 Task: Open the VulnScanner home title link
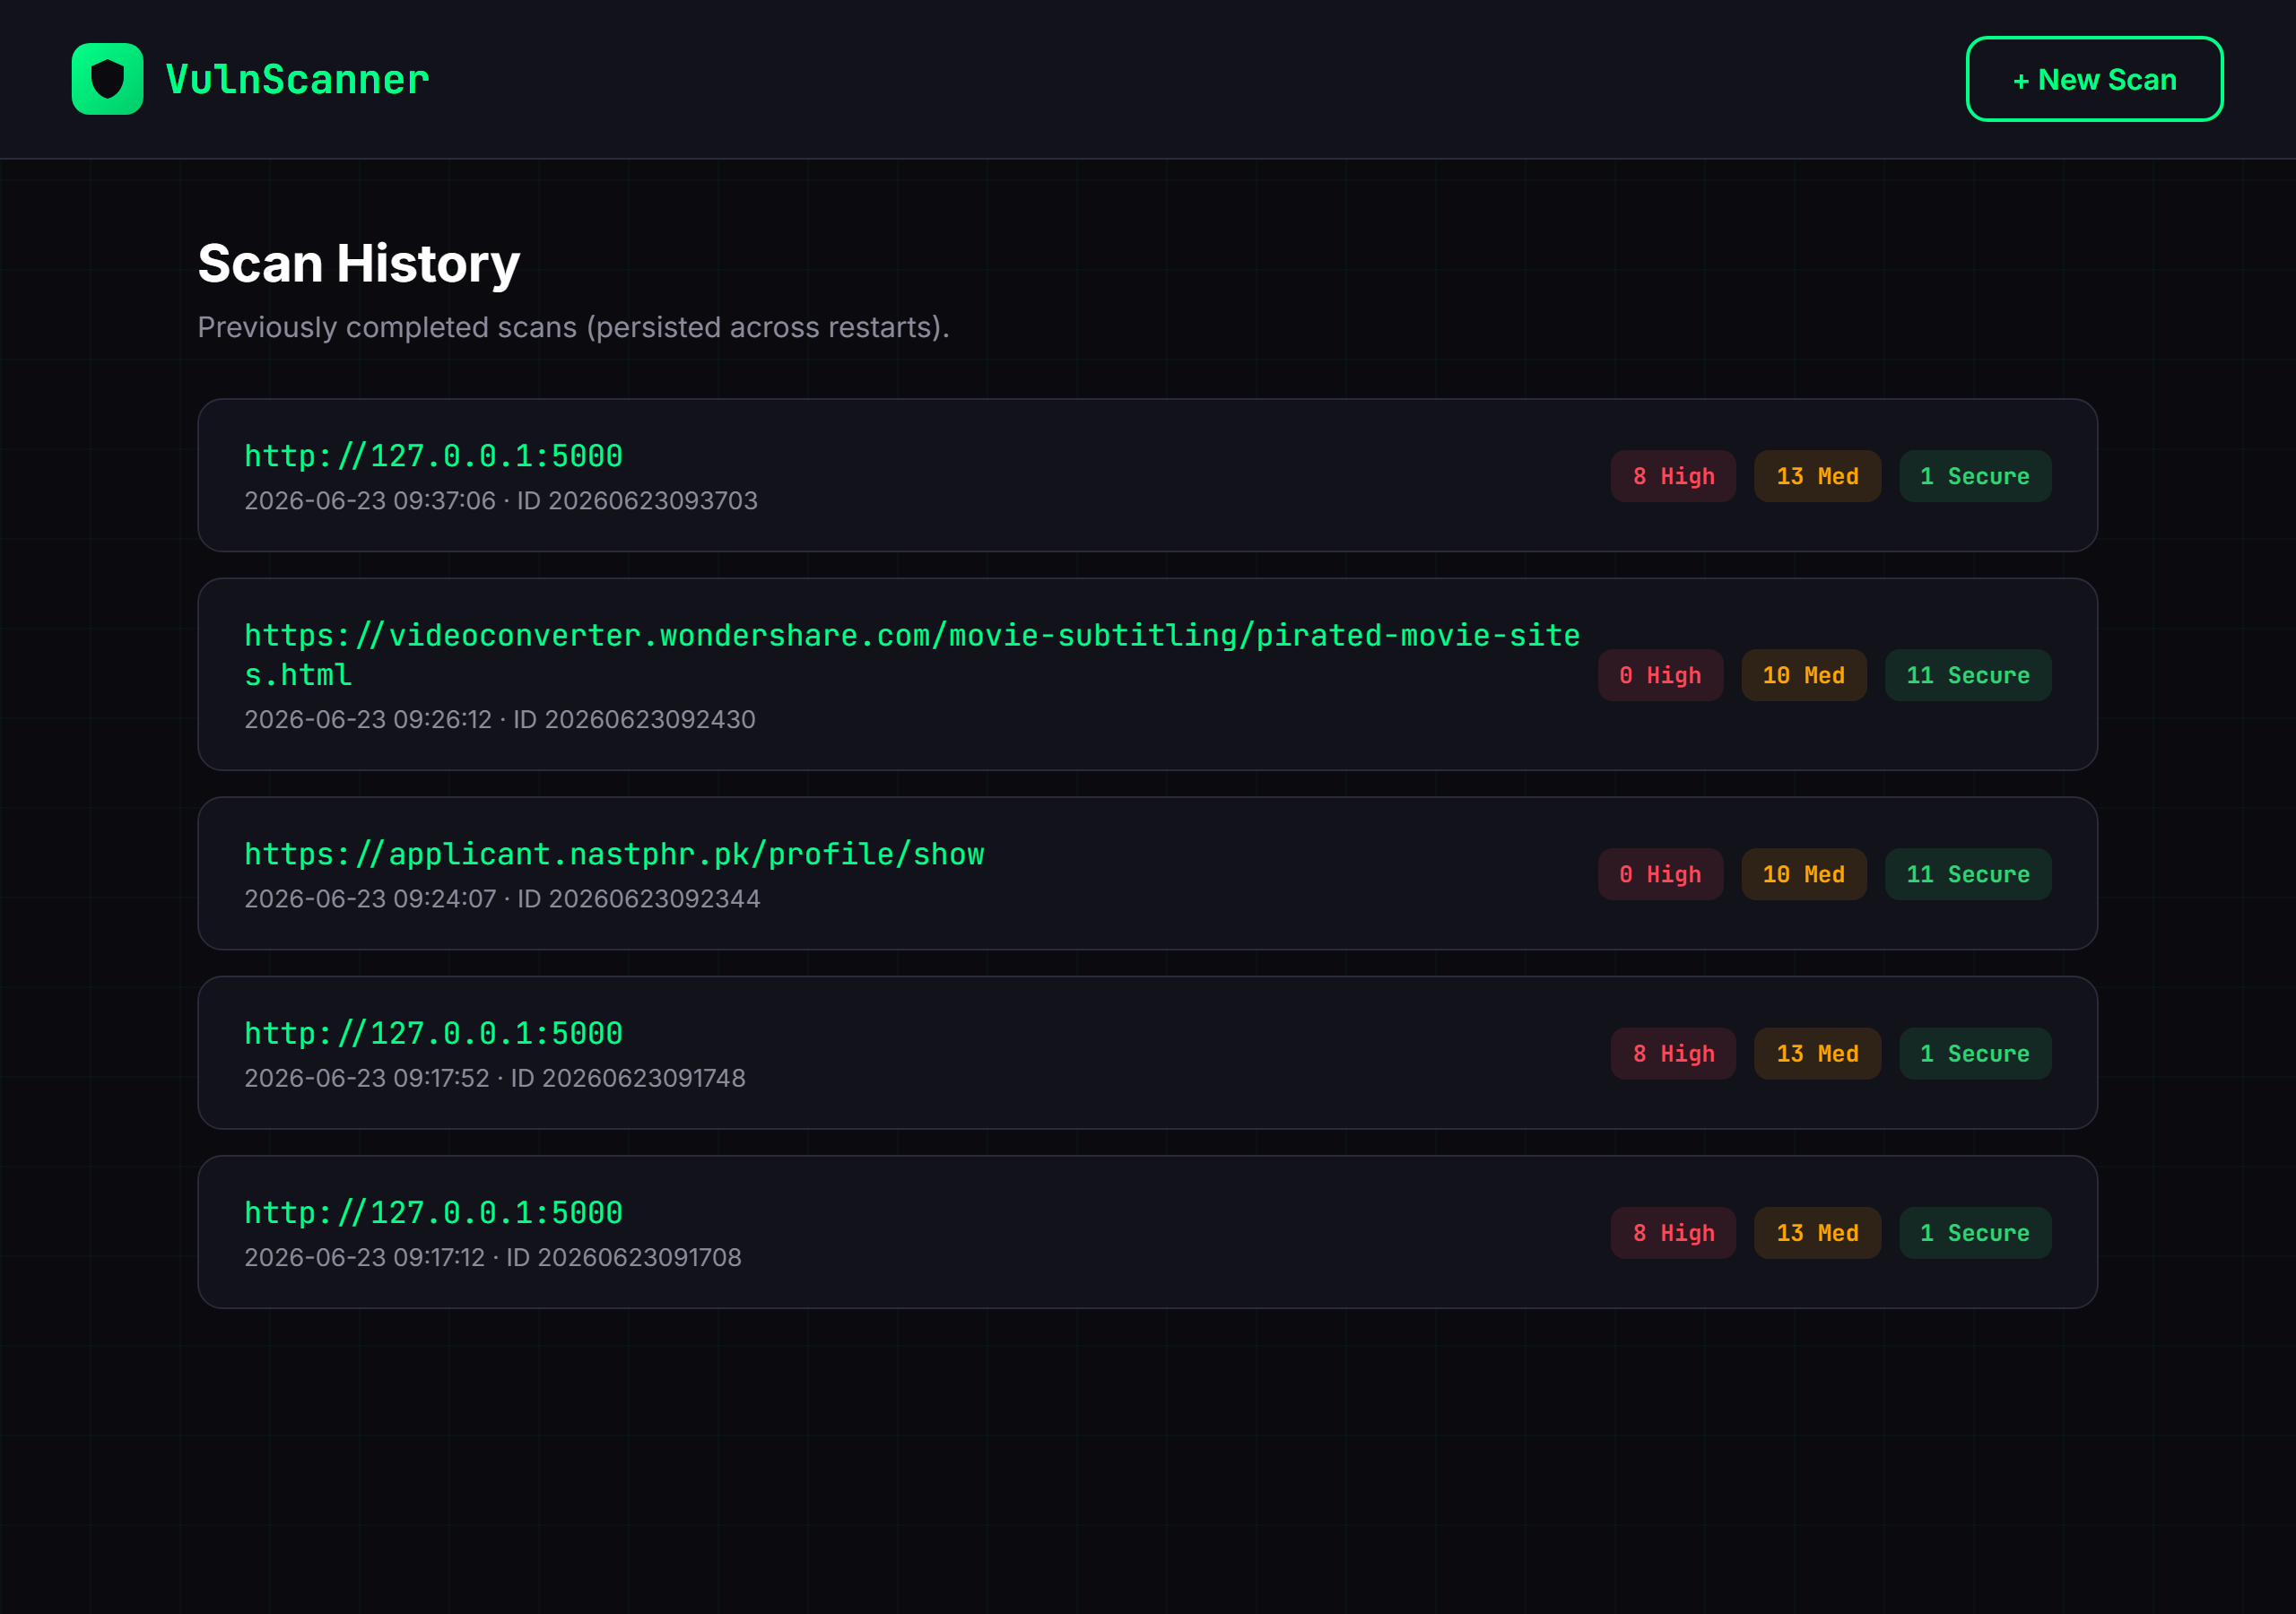tap(297, 79)
